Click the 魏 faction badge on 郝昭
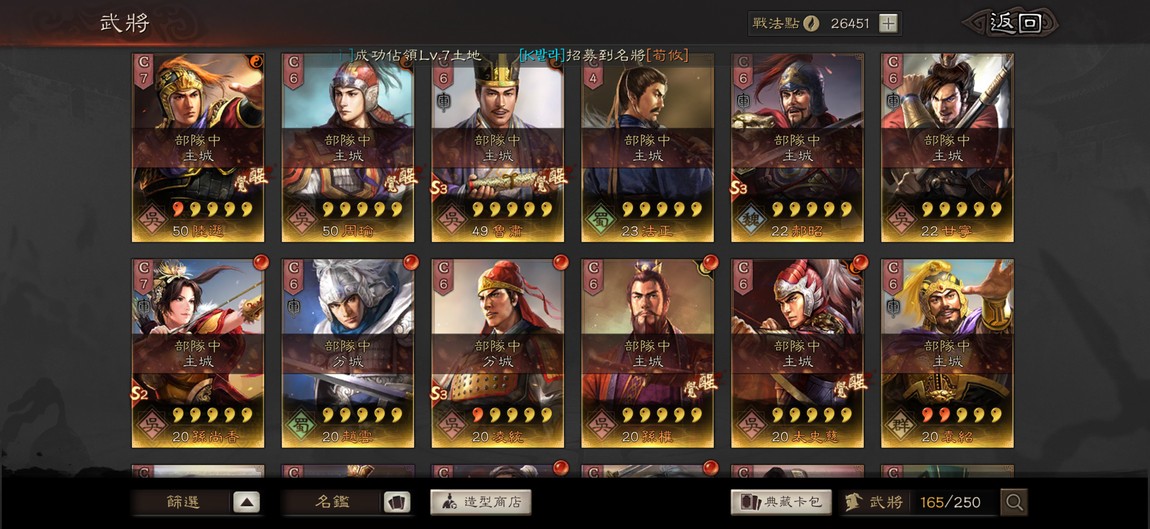Screen dimensions: 1150x529 point(751,219)
